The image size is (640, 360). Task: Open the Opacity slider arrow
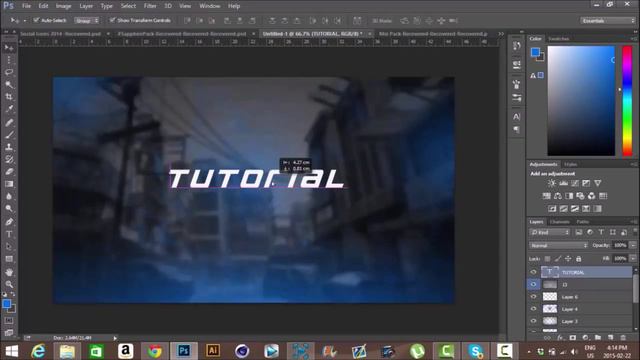[x=633, y=245]
